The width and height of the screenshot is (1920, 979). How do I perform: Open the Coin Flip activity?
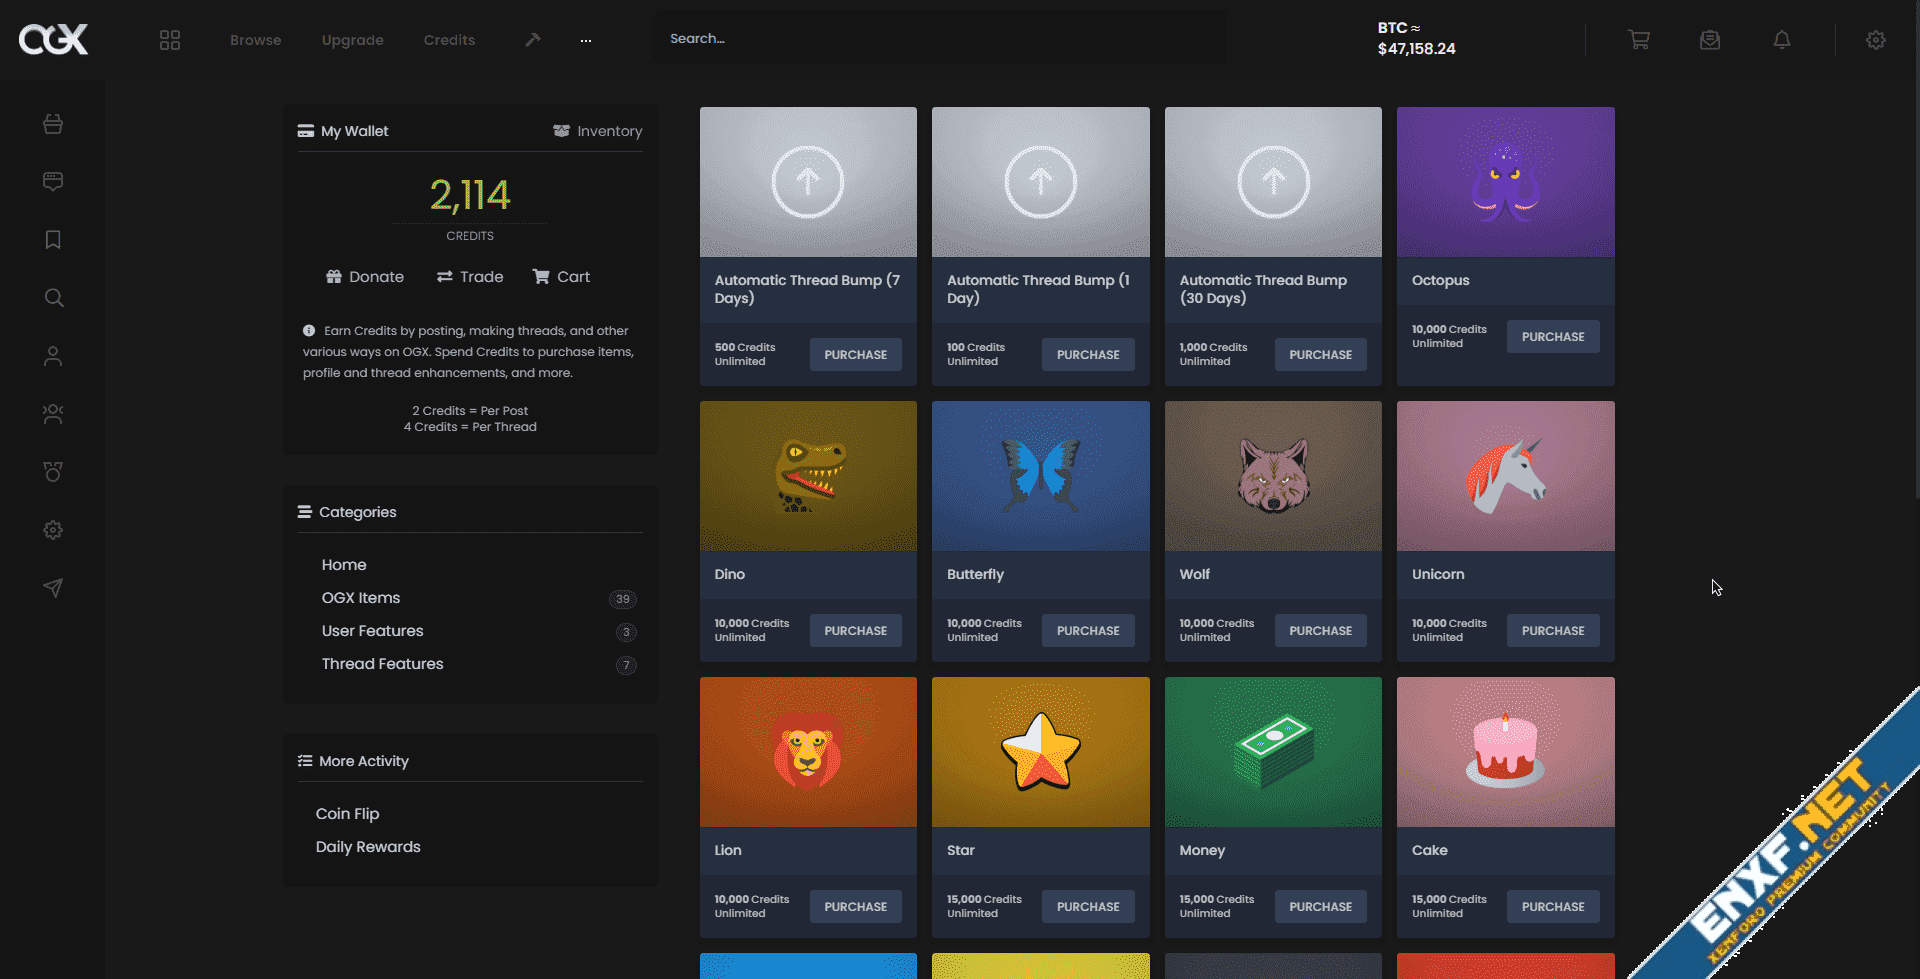click(347, 814)
